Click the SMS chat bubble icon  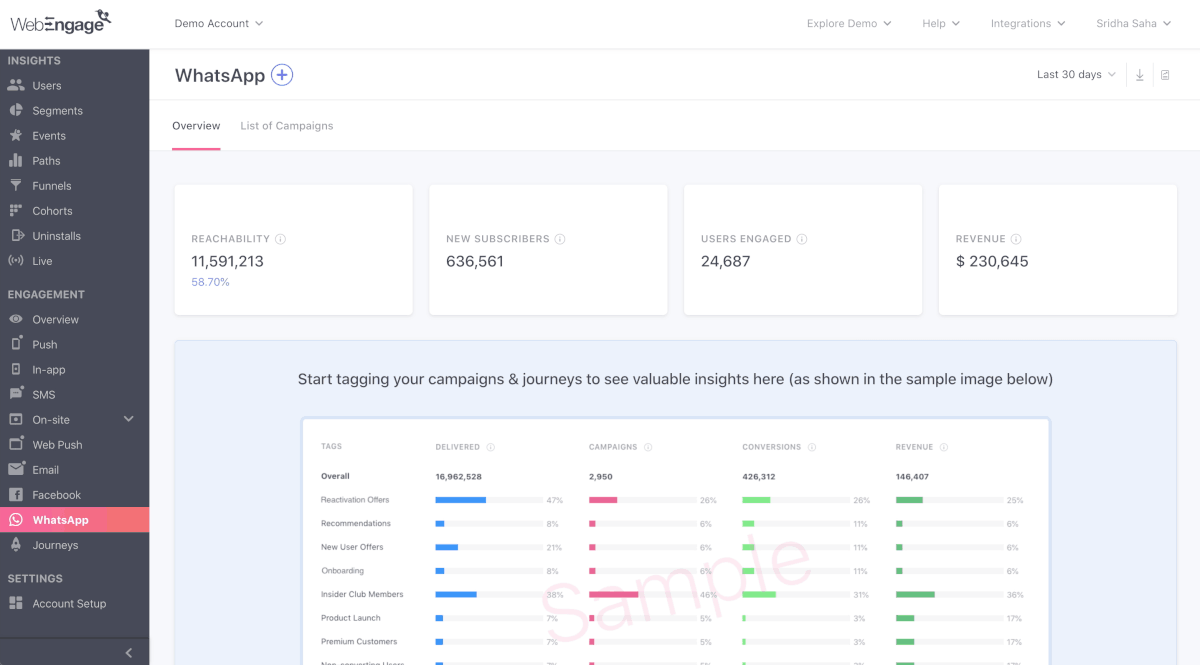(x=16, y=395)
